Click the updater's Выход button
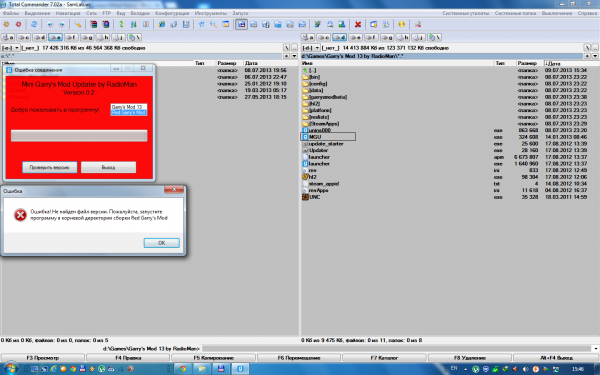The height and width of the screenshot is (375, 600). coord(108,167)
